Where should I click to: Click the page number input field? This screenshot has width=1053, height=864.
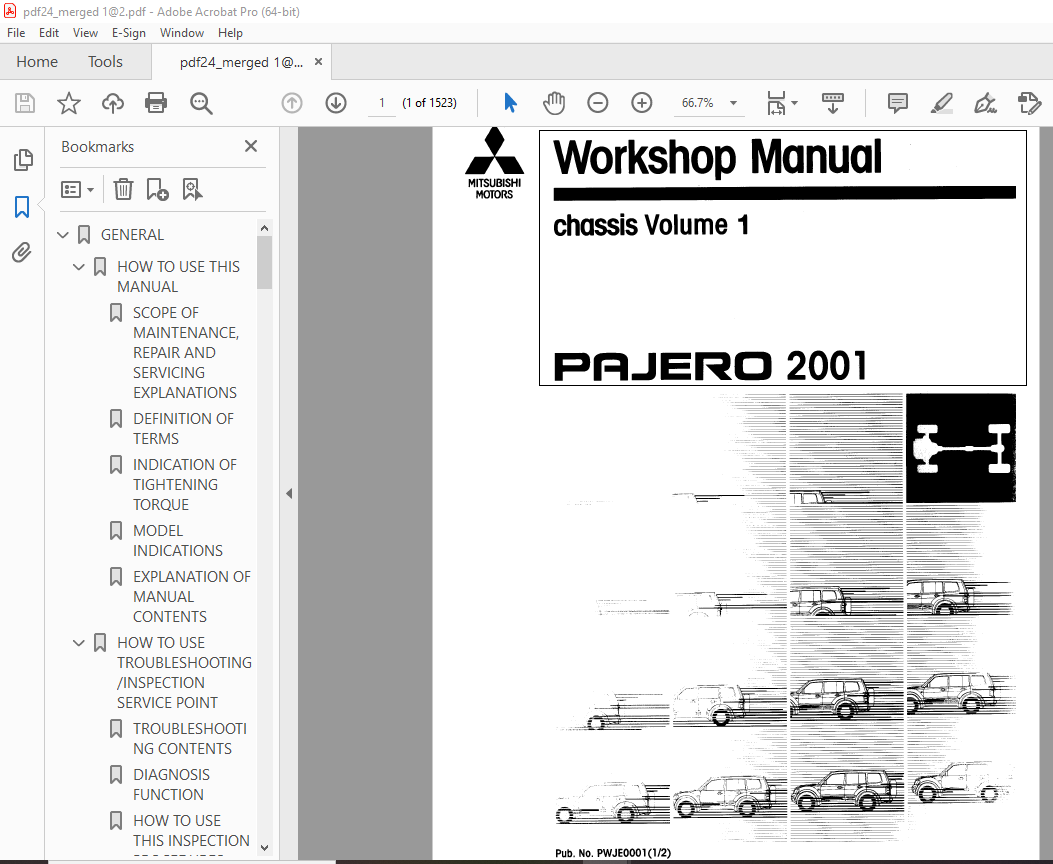point(381,103)
